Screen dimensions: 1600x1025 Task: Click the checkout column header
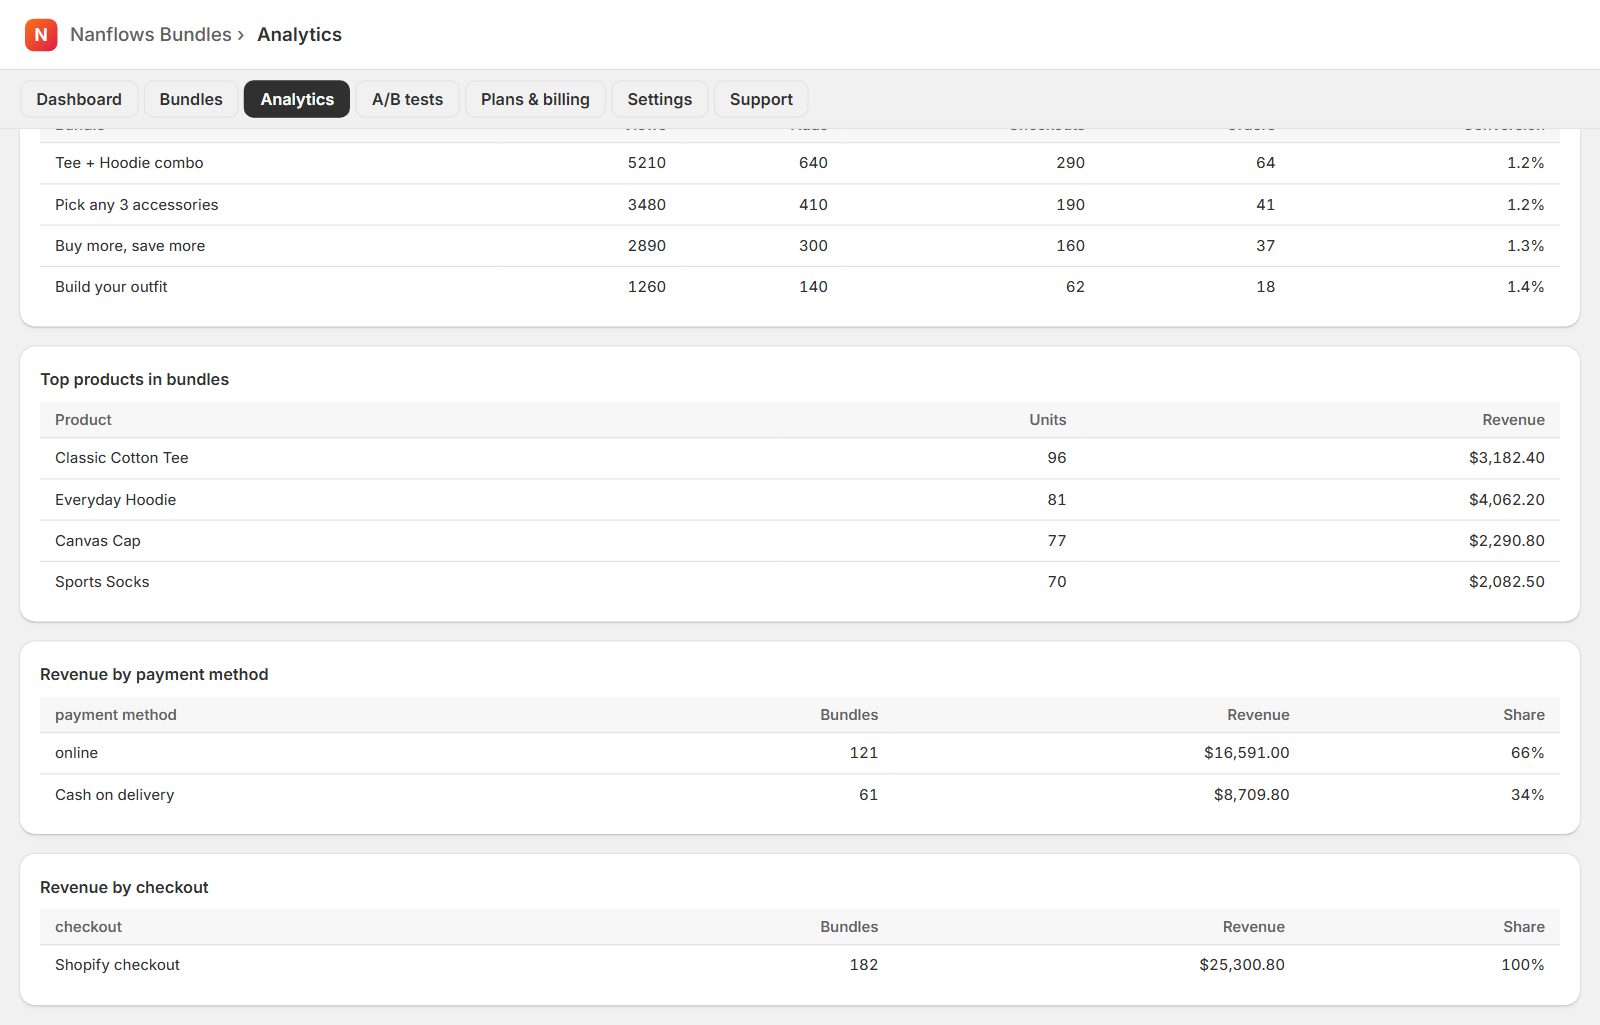(x=88, y=927)
